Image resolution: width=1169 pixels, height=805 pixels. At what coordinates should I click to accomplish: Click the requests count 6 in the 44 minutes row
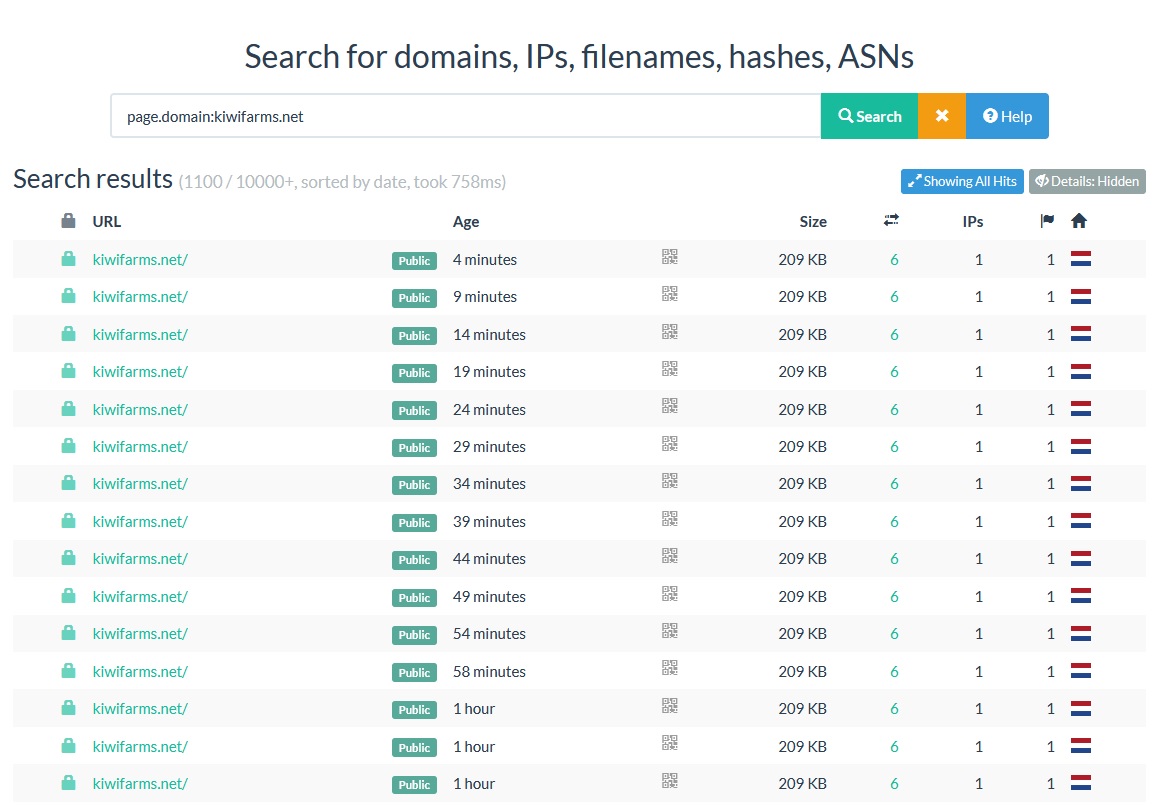(x=894, y=559)
